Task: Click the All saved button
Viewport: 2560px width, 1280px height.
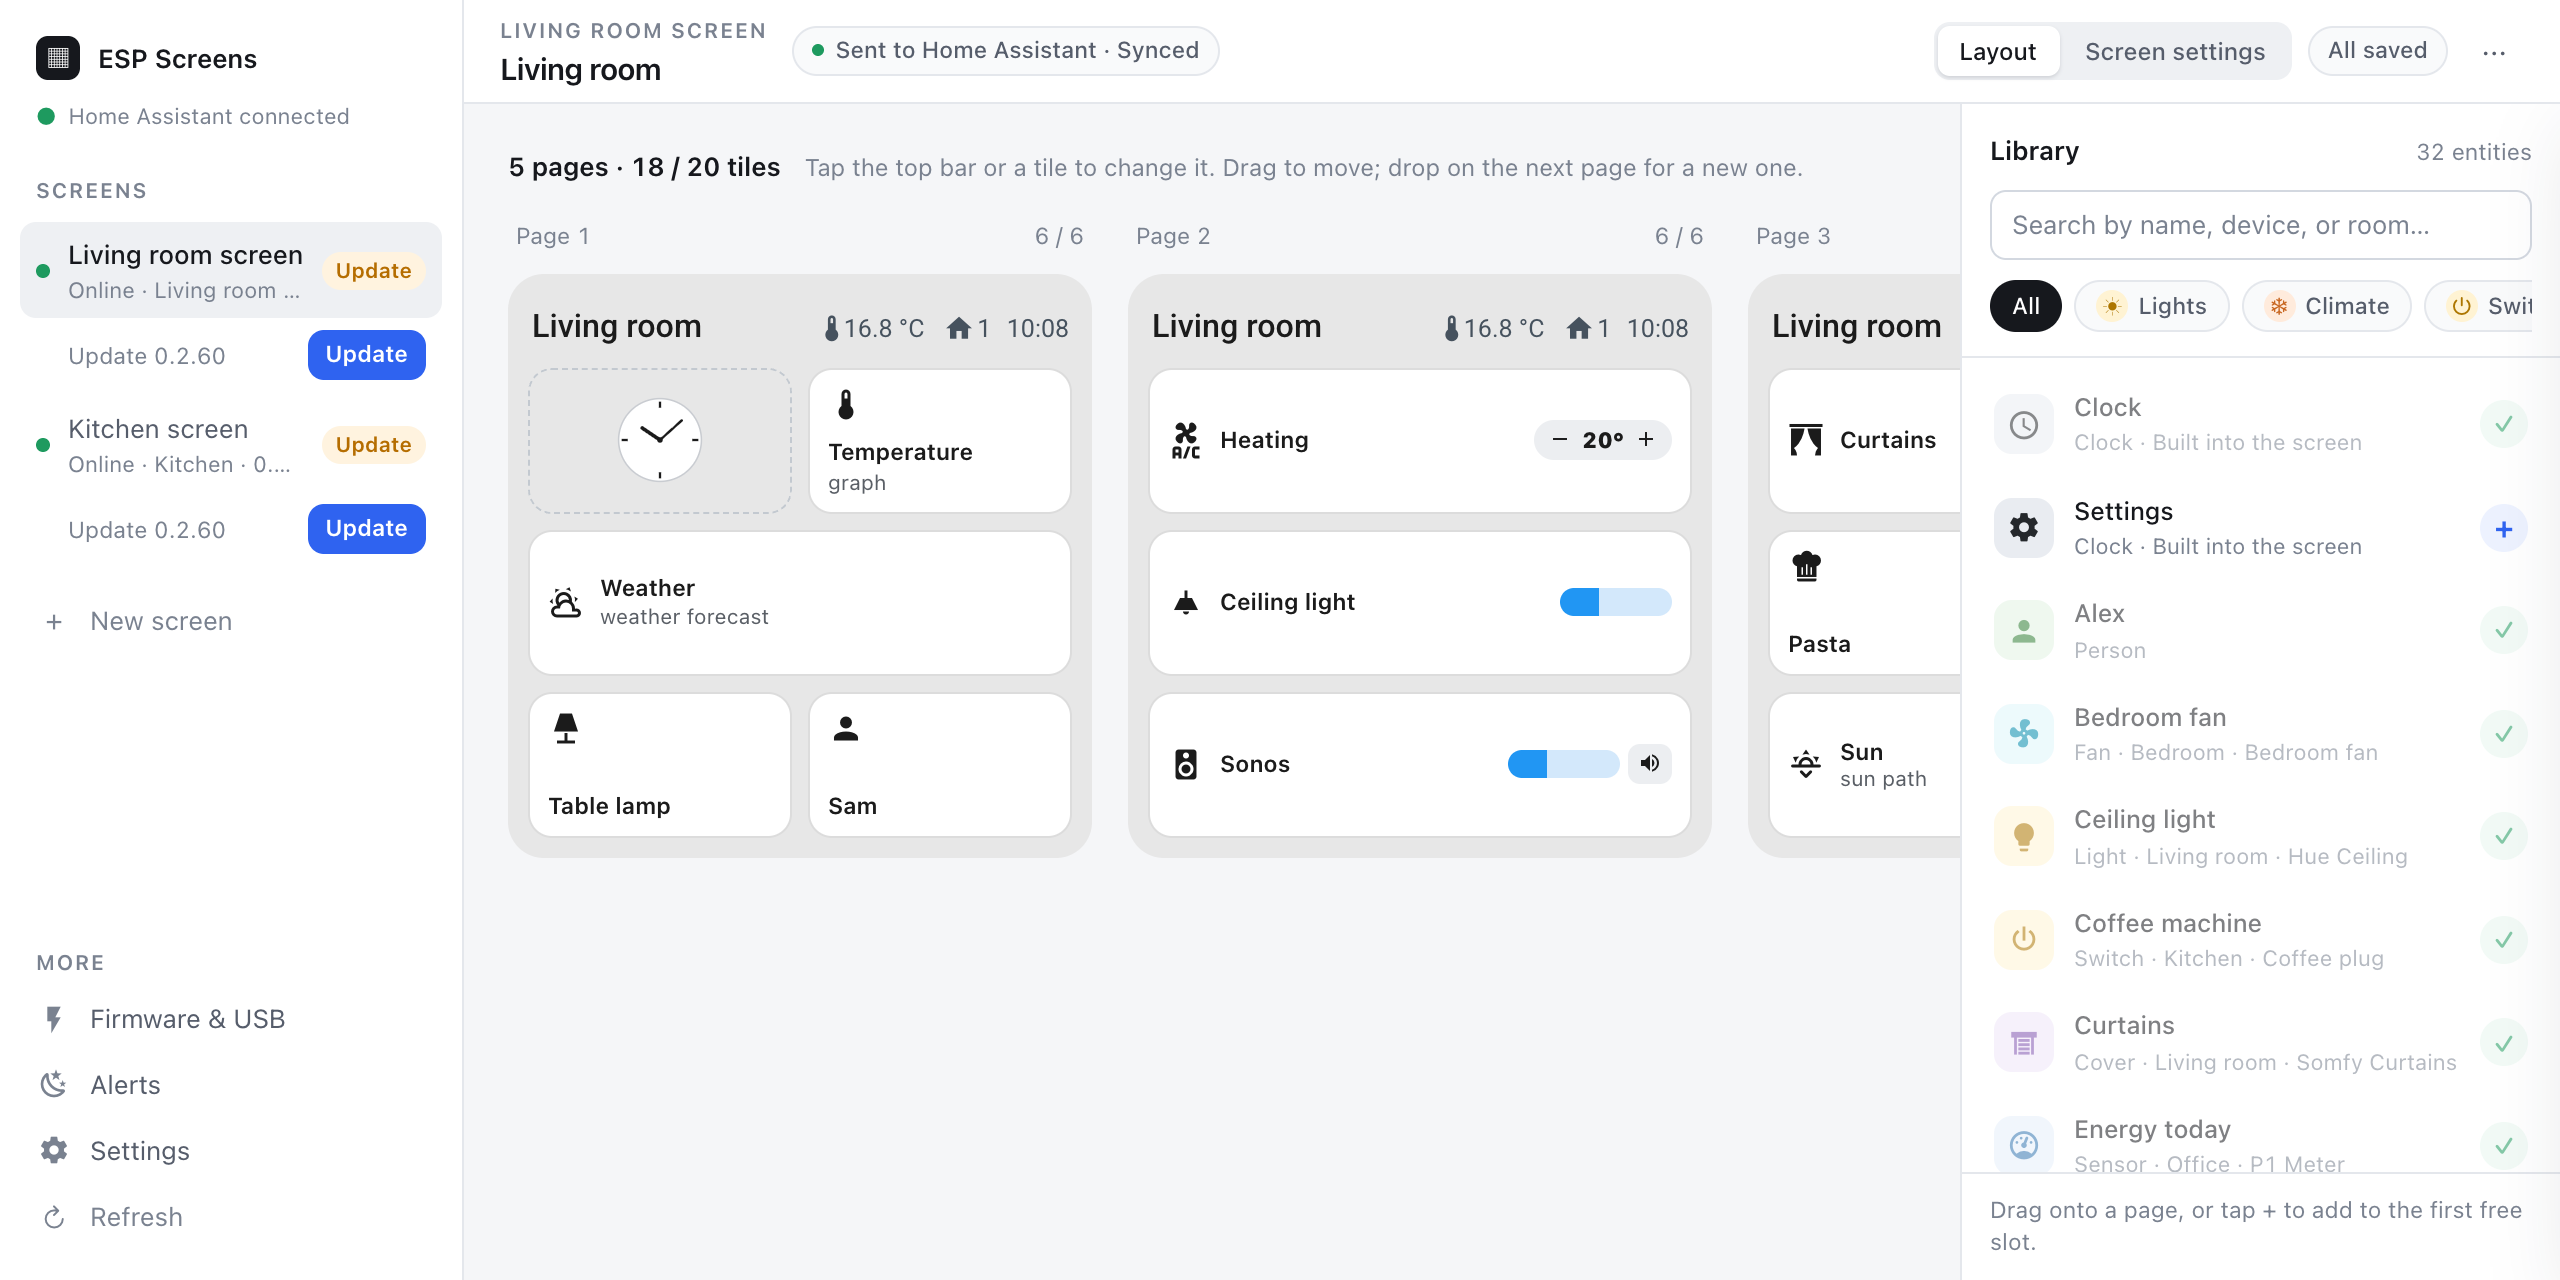Action: (x=2377, y=51)
